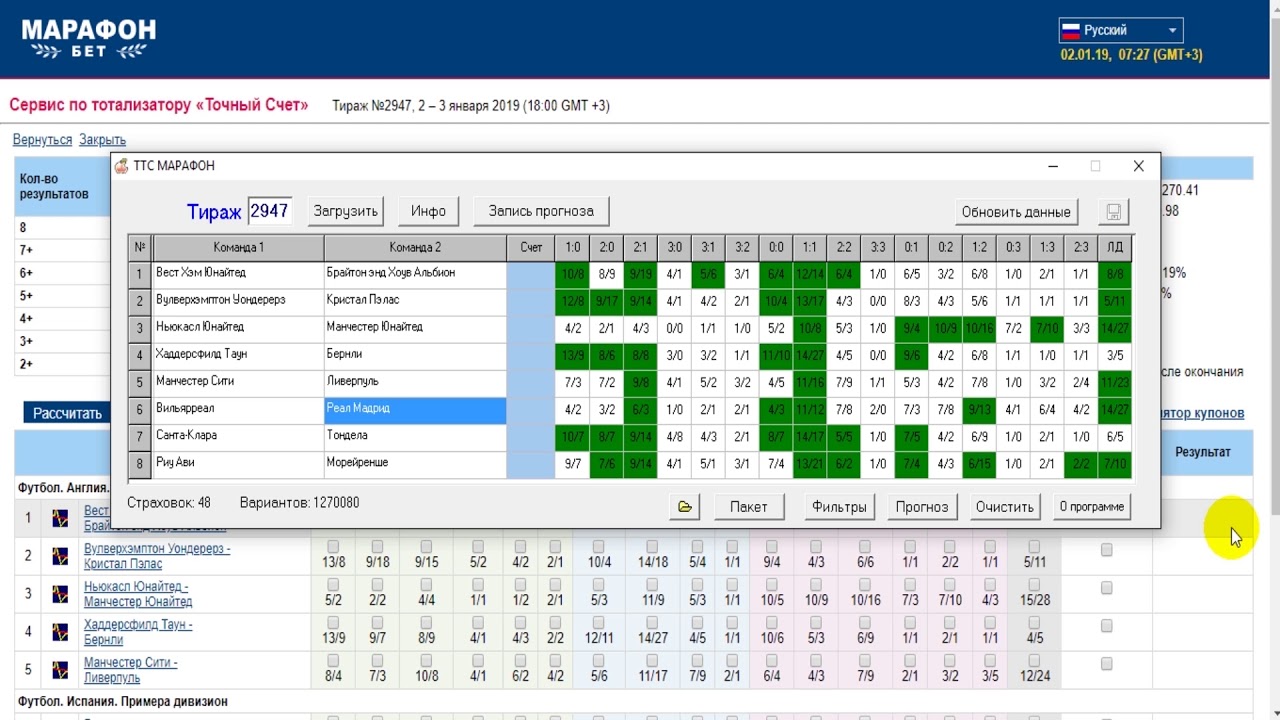Tick the checkbox above 9/18, Вулверхэмптон row

click(x=377, y=547)
